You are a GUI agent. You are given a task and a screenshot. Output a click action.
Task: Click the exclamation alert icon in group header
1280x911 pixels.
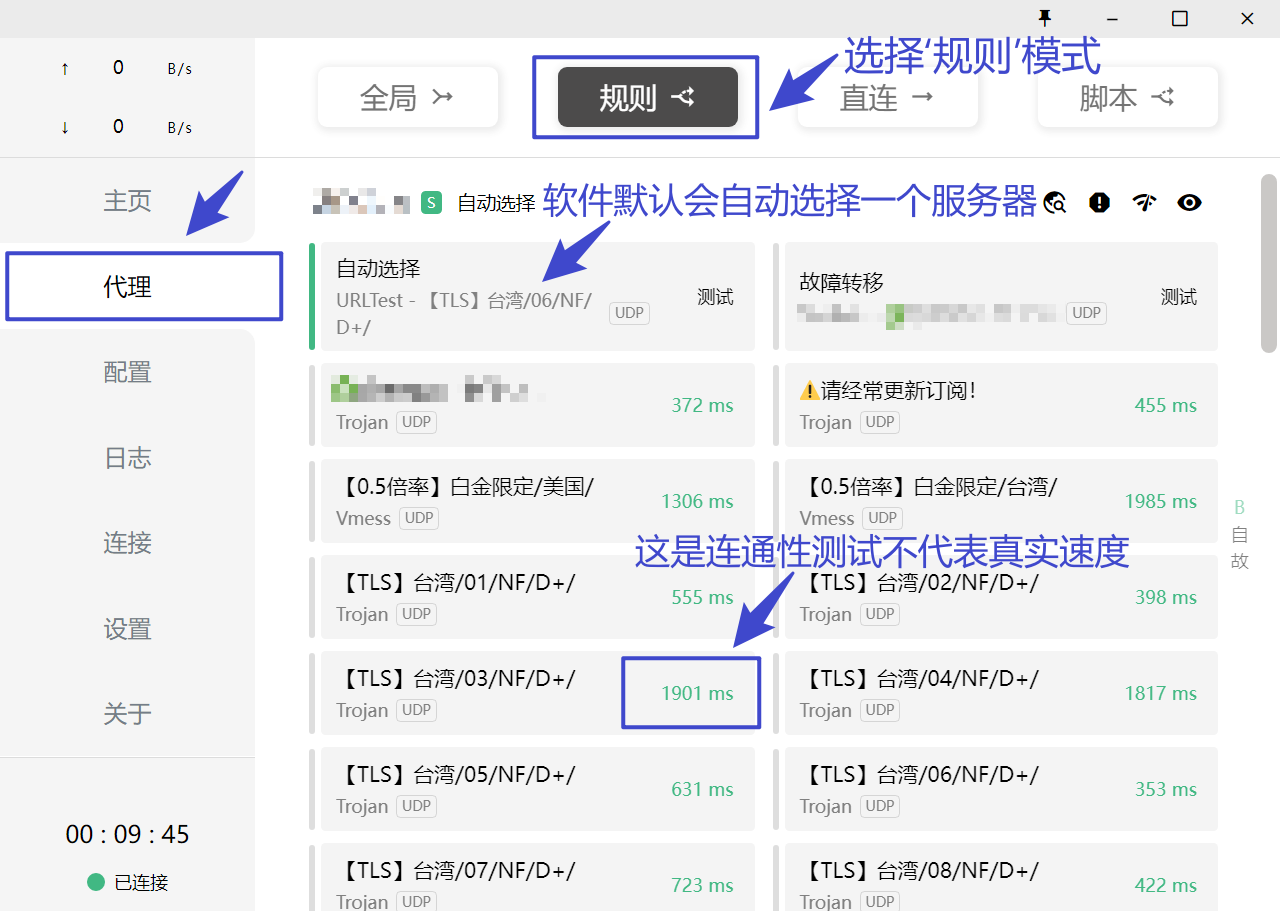point(1100,203)
